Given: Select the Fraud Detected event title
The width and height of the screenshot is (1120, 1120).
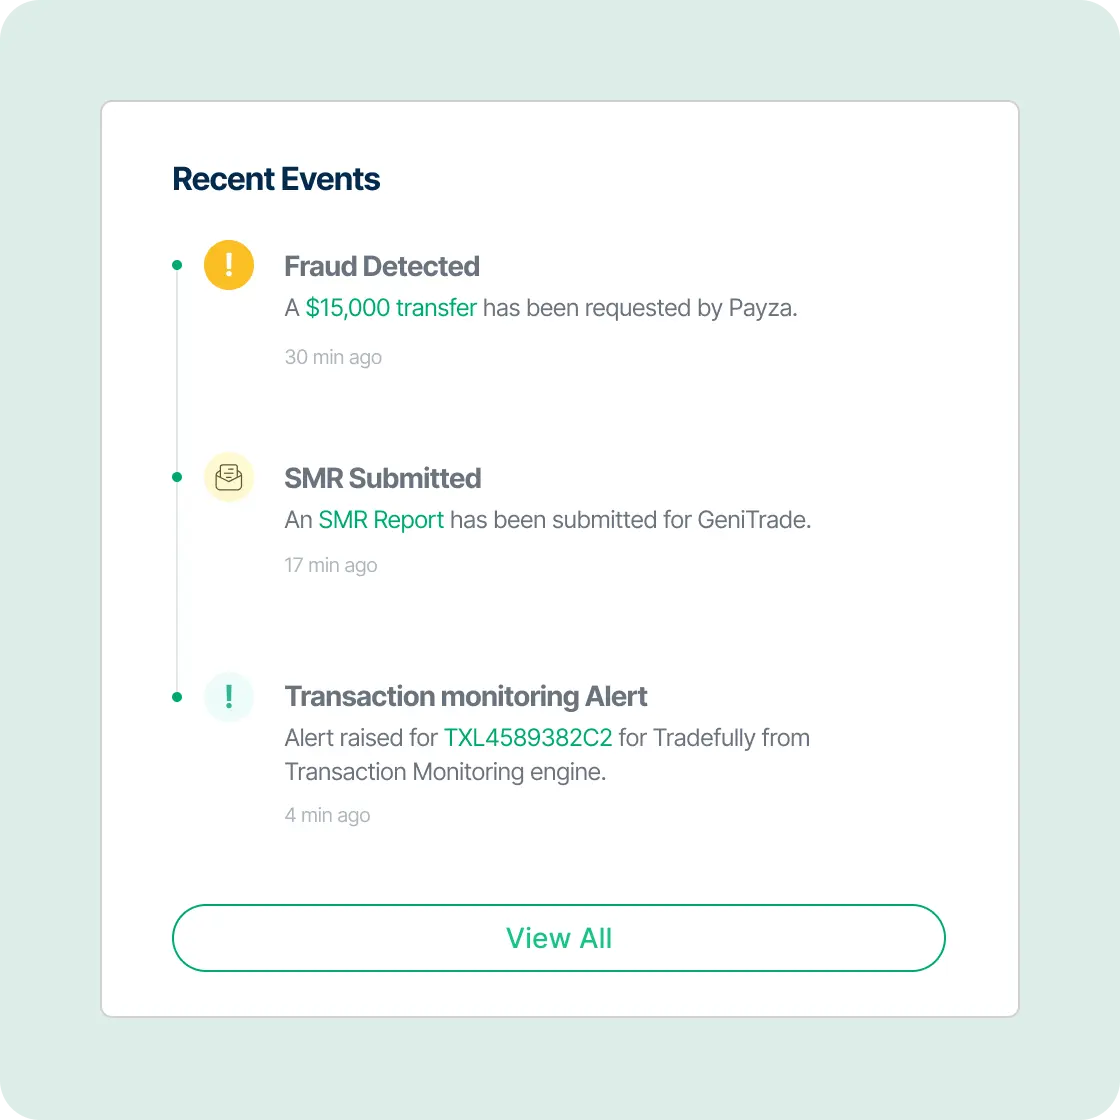Looking at the screenshot, I should [382, 266].
